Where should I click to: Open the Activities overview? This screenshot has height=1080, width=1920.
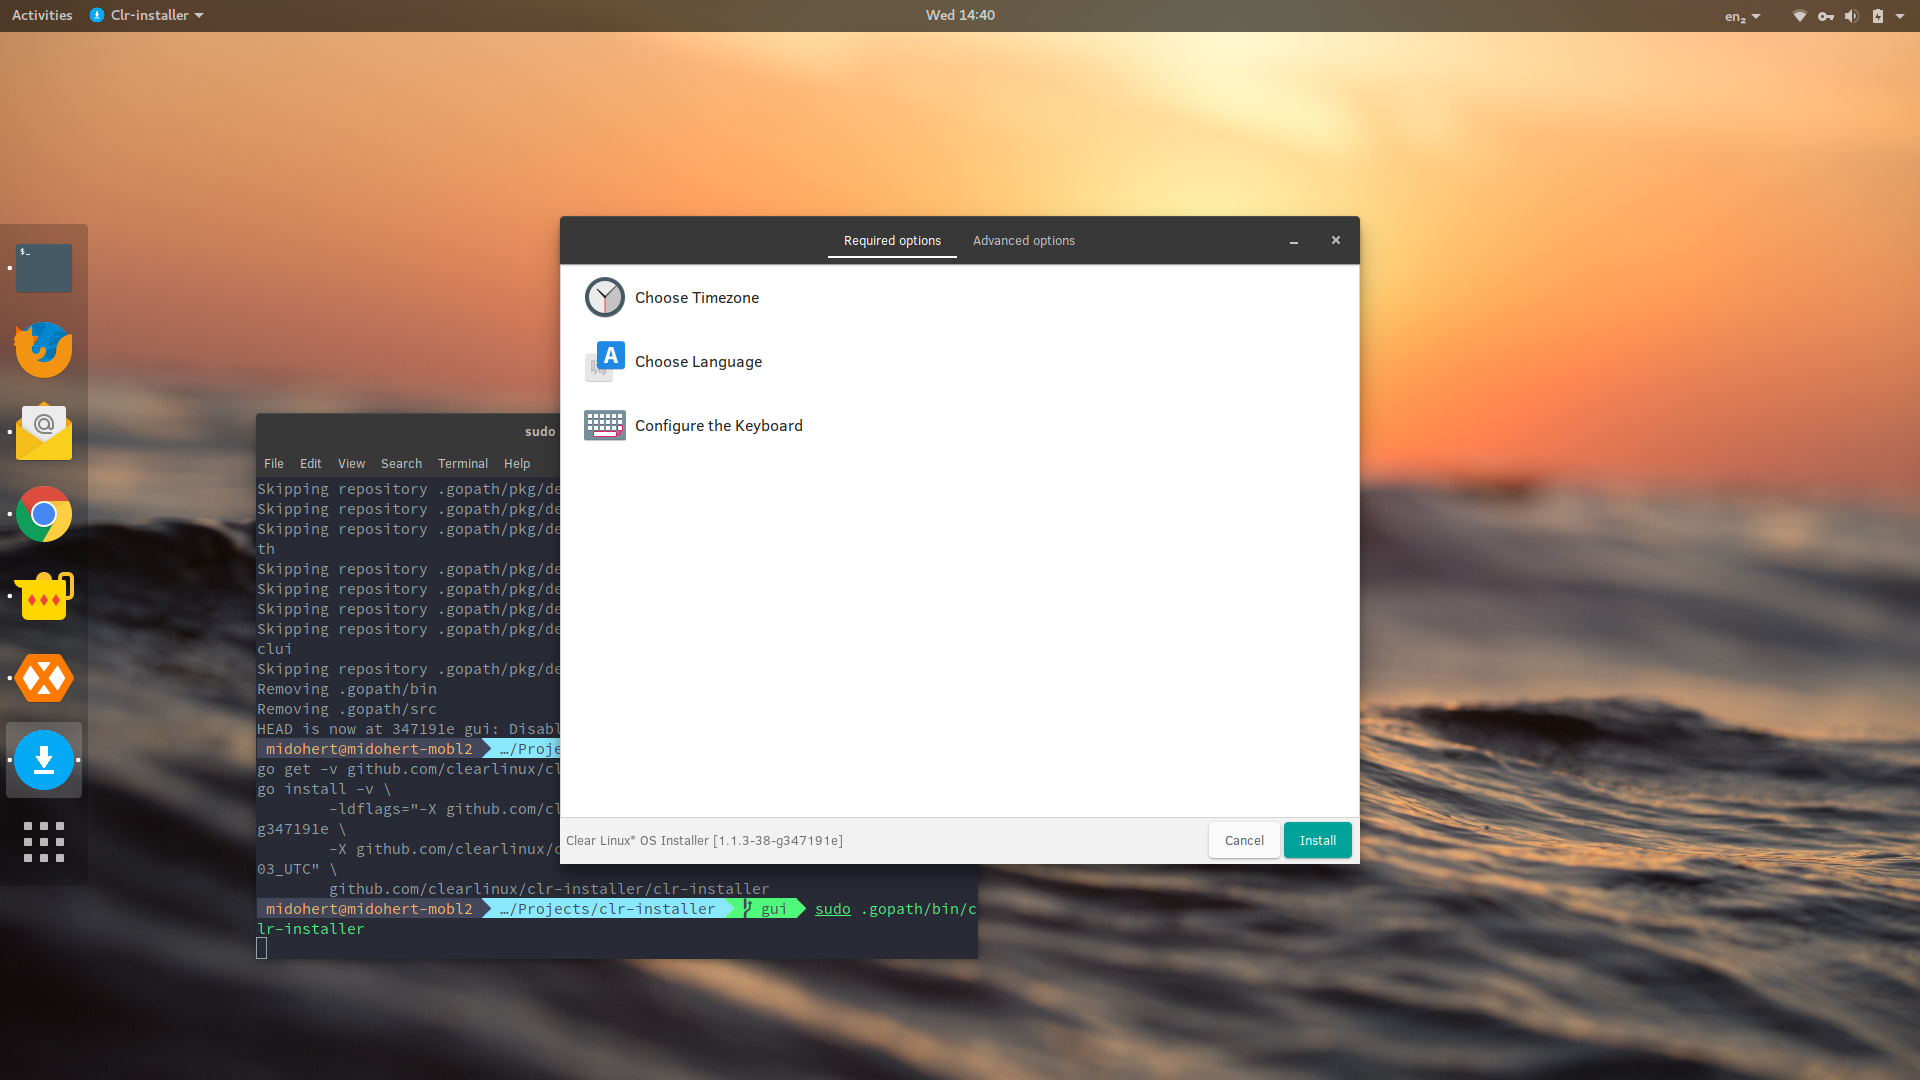42,15
